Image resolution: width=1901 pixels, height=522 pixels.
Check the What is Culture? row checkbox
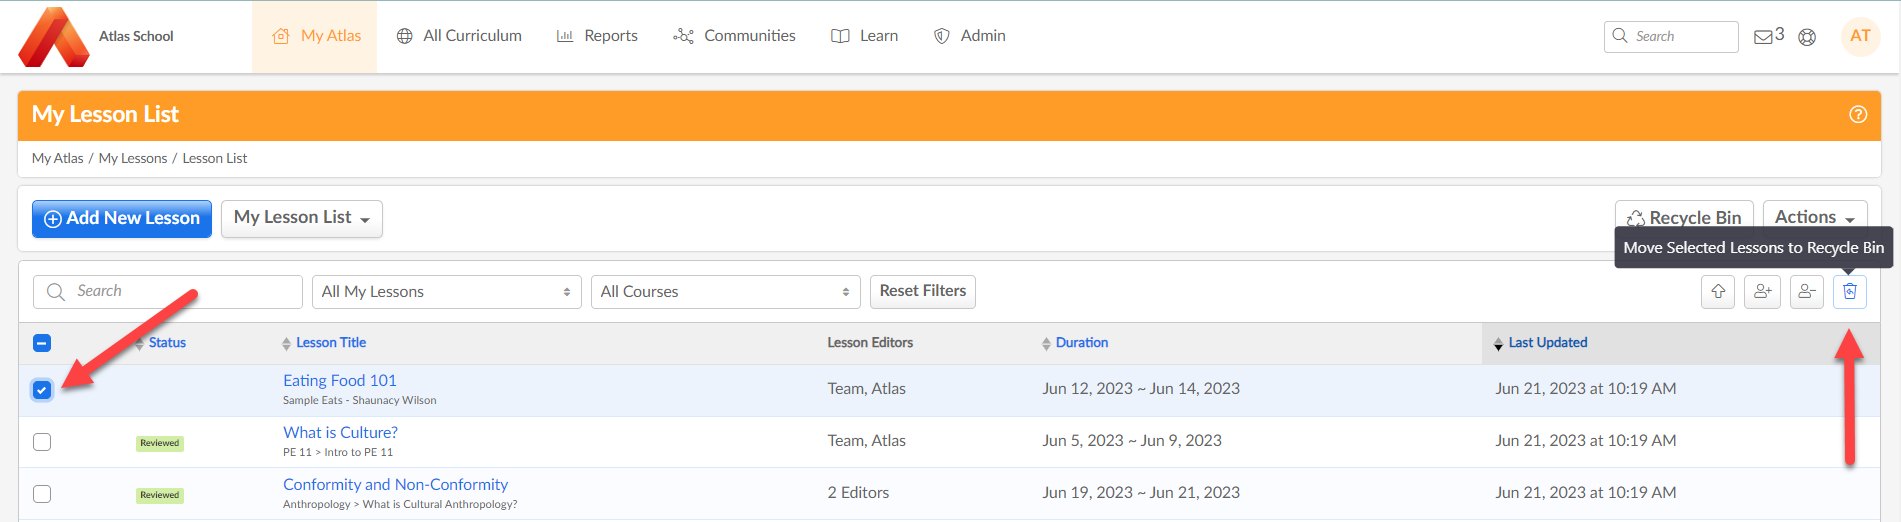[42, 442]
